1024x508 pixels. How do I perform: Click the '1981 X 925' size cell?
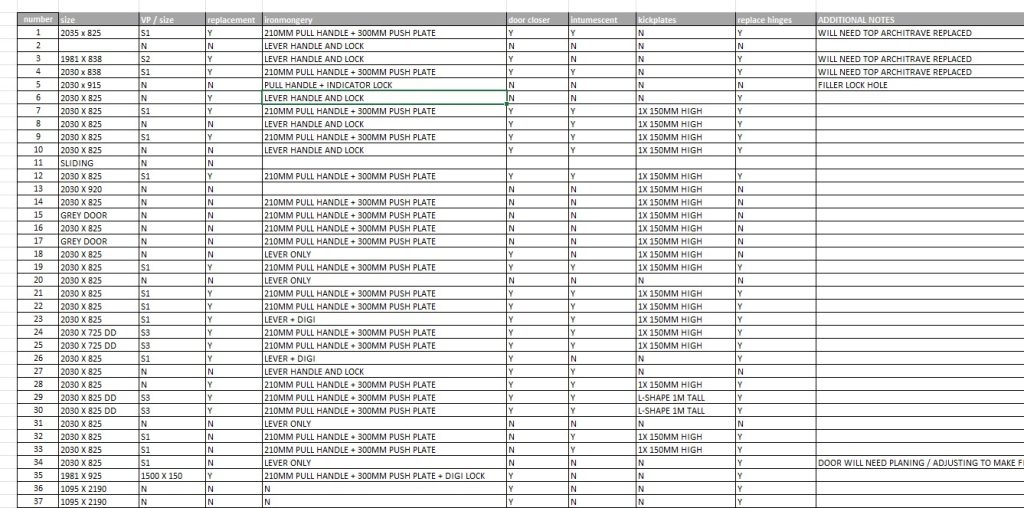(97, 475)
